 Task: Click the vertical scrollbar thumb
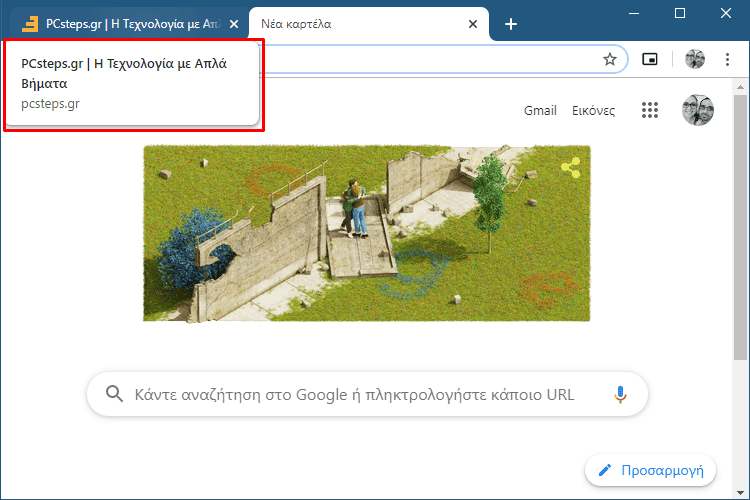coord(740,227)
